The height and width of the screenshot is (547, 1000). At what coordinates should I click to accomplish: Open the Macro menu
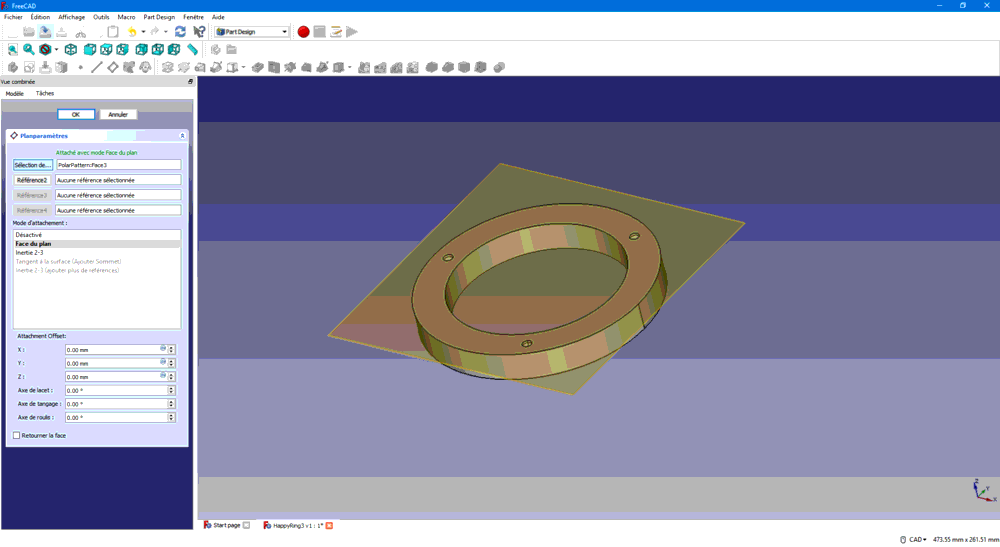click(x=126, y=17)
